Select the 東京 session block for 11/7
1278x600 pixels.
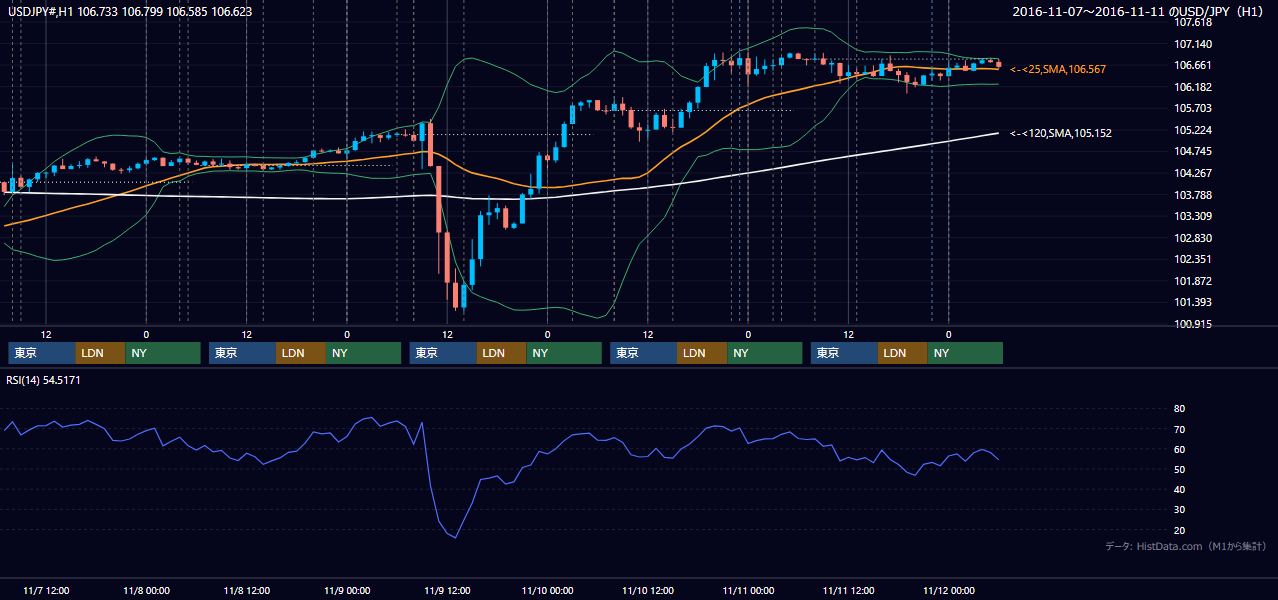pos(42,353)
